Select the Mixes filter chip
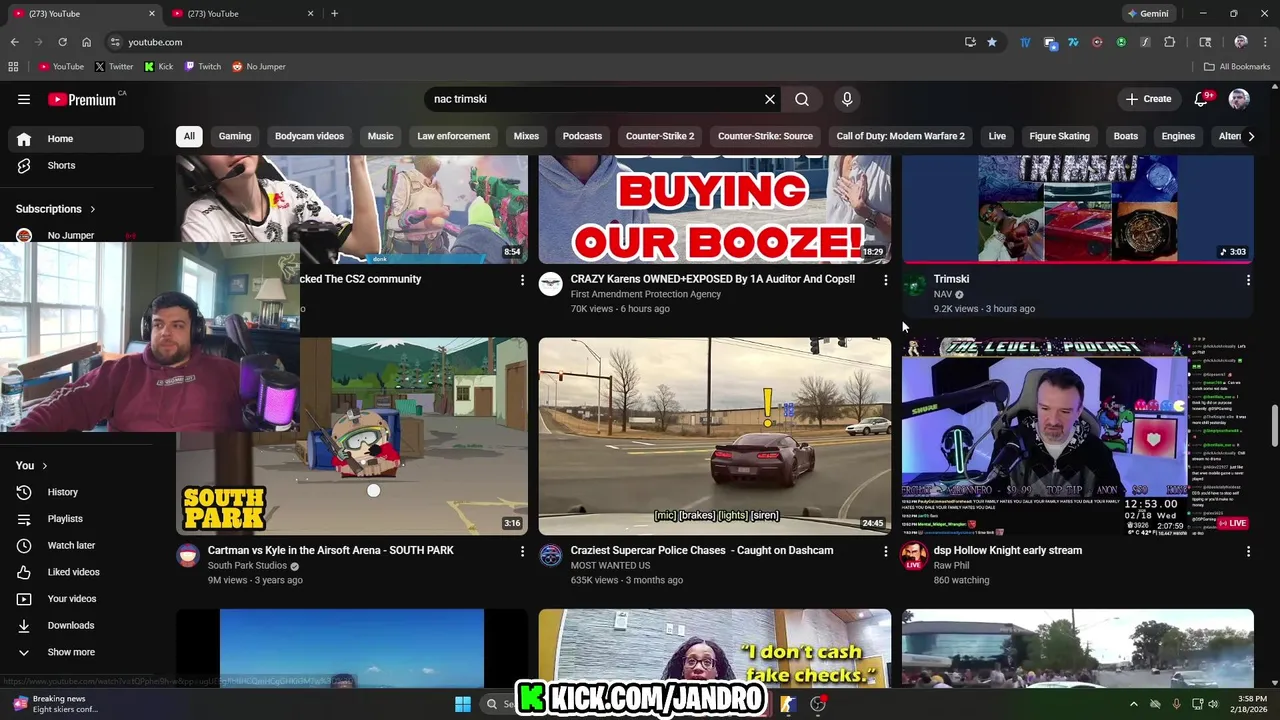Image resolution: width=1280 pixels, height=720 pixels. [526, 136]
